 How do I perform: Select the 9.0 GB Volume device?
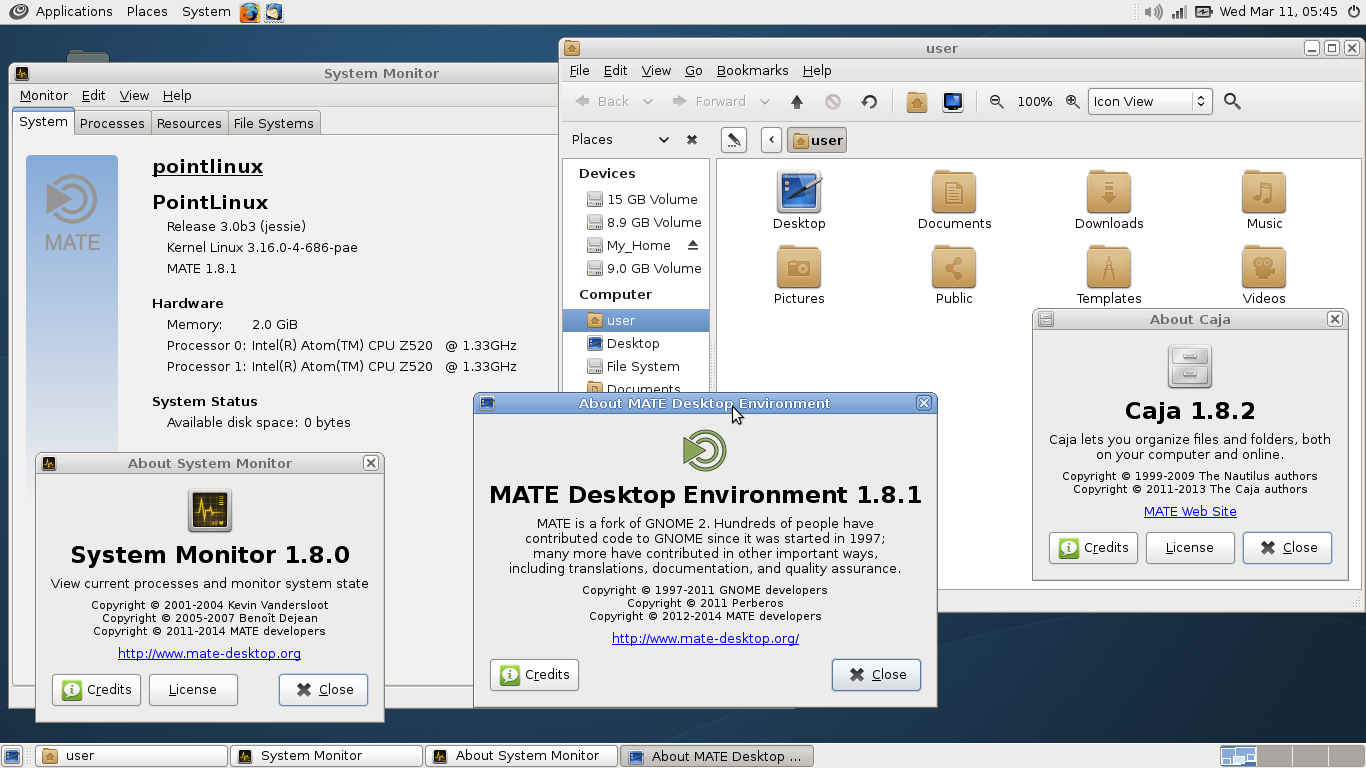tap(635, 268)
